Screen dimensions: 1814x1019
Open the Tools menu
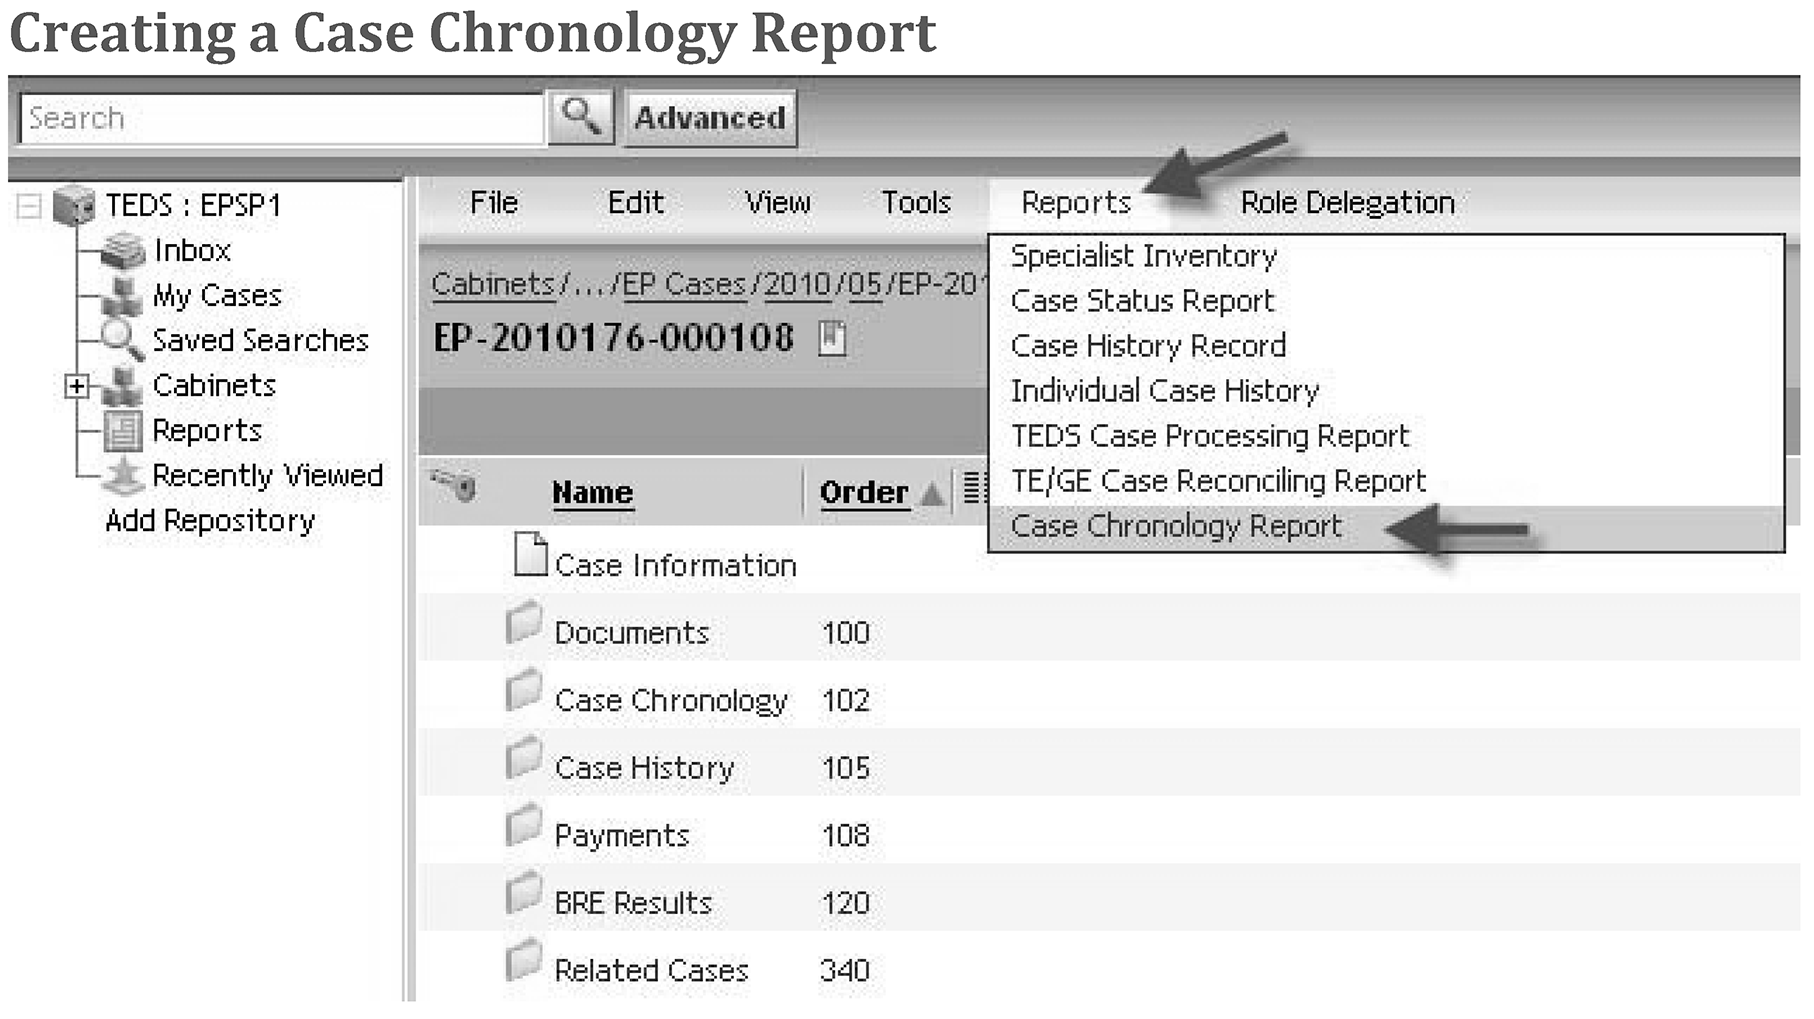click(x=915, y=203)
